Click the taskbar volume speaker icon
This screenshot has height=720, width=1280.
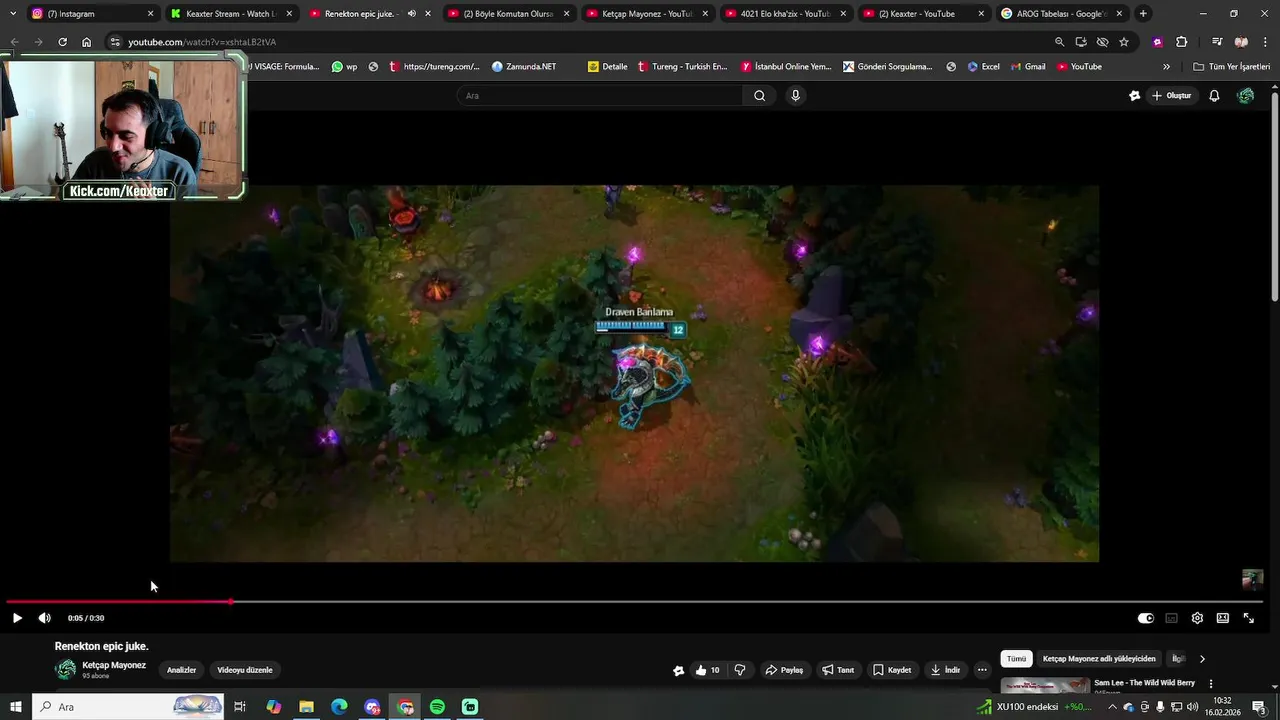pyautogui.click(x=1192, y=707)
